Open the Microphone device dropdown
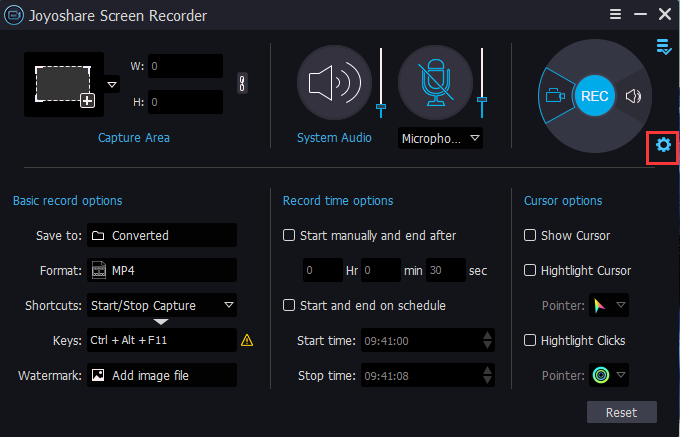Screen dimensions: 680x437 pos(440,139)
